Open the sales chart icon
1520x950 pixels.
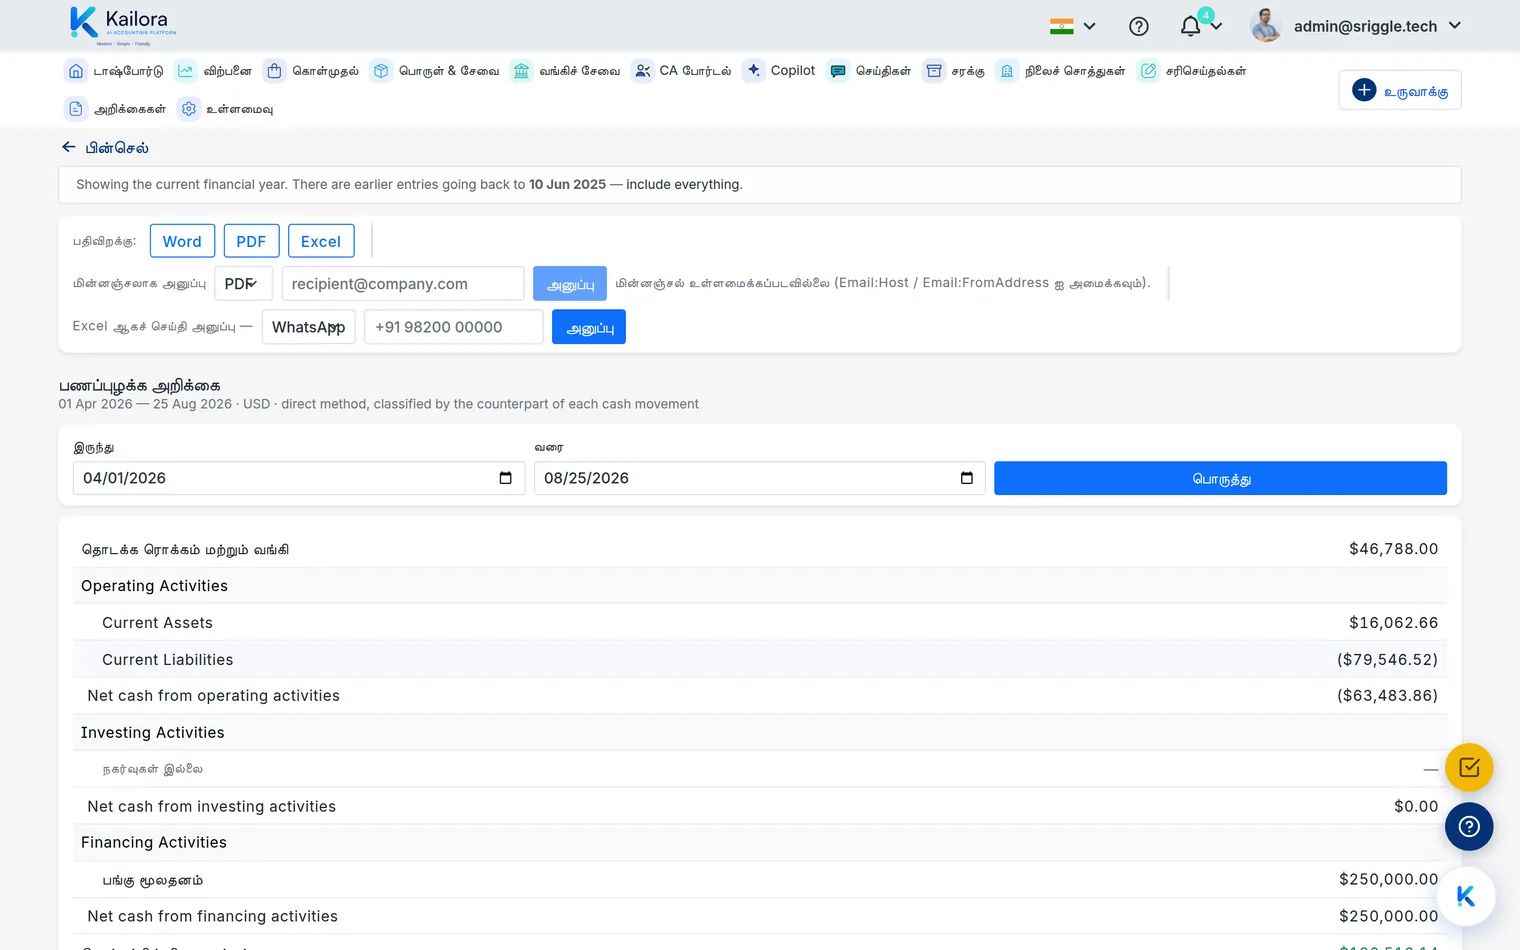tap(186, 71)
